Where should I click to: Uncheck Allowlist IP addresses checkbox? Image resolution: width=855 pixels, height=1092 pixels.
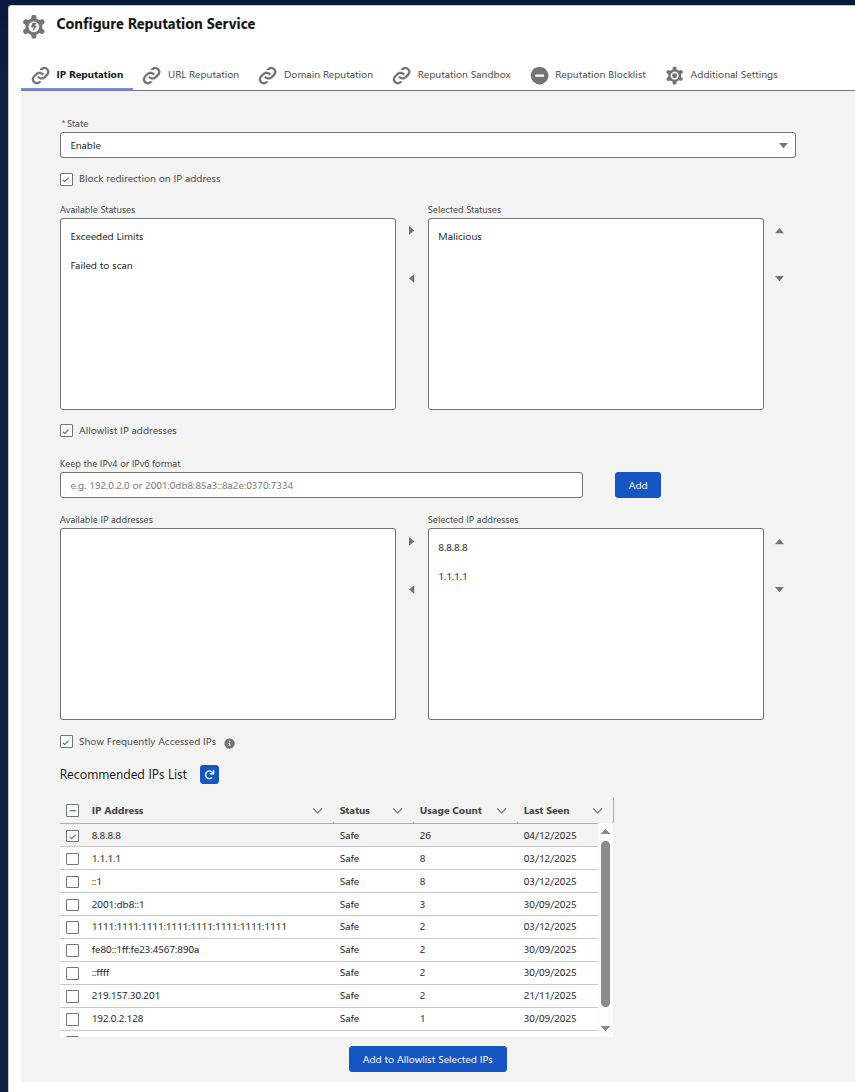click(67, 431)
